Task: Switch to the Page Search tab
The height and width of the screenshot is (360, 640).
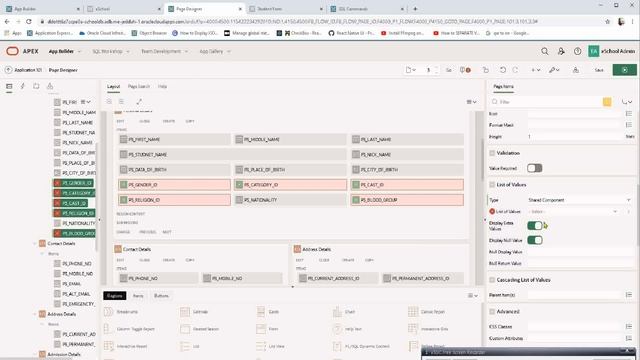Action: (x=139, y=87)
